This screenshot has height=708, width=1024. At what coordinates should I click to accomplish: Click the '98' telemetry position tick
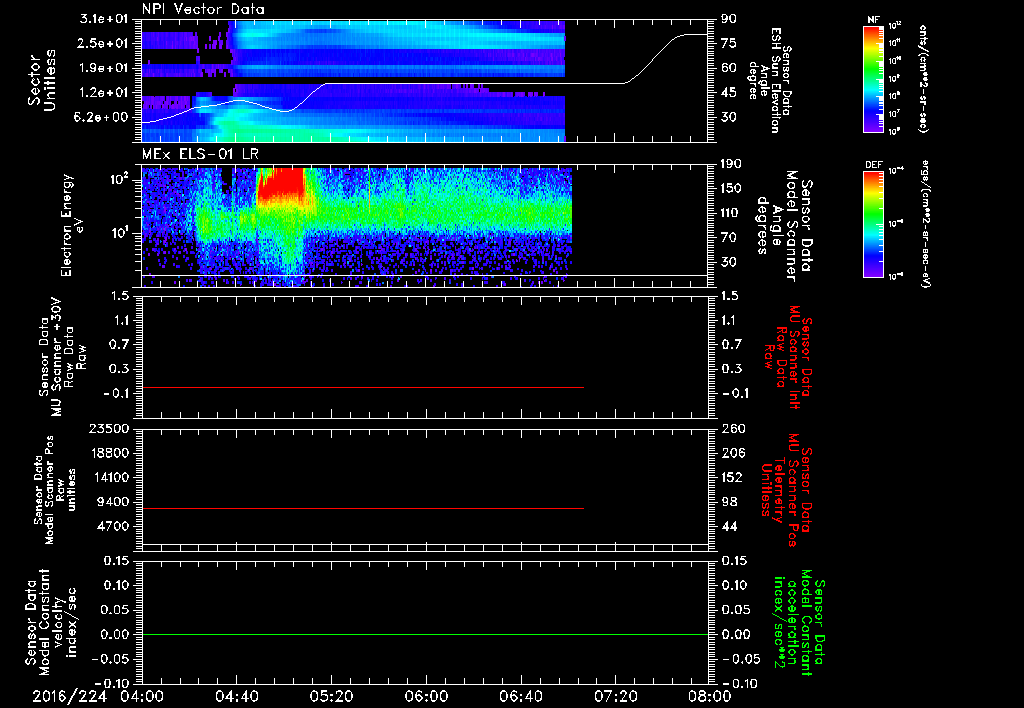729,502
